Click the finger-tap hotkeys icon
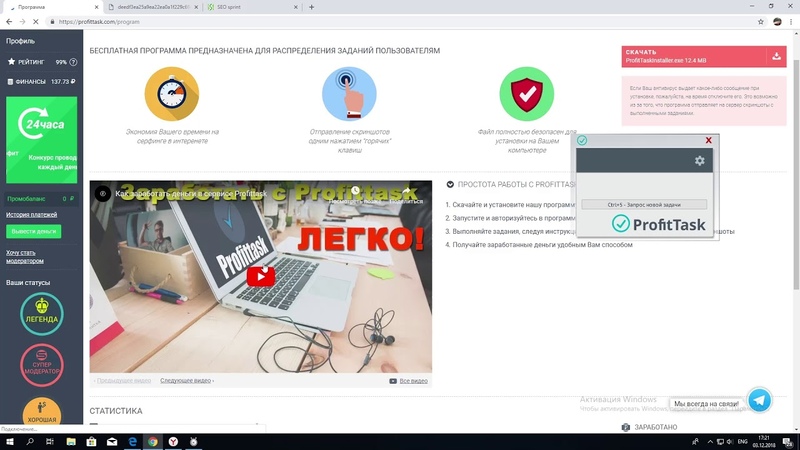The width and height of the screenshot is (800, 450). pos(349,94)
